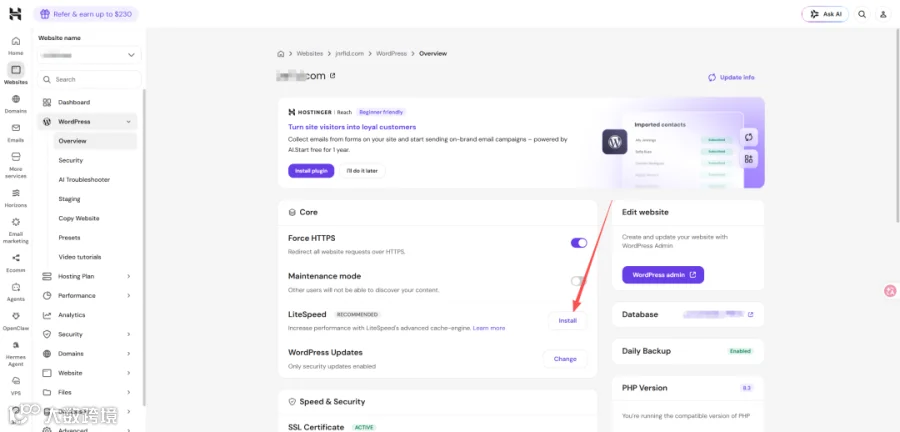Go to WordPress in the breadcrumb

click(391, 53)
